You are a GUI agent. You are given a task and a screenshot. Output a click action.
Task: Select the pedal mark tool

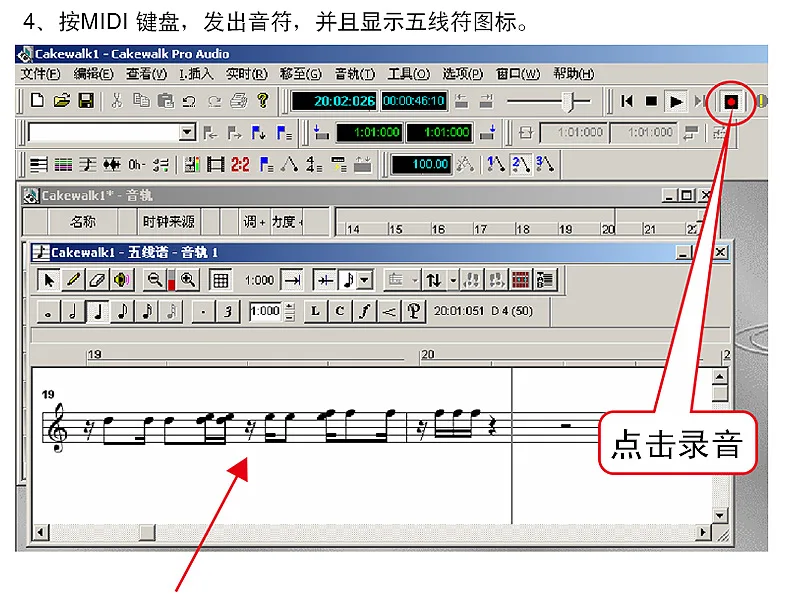(413, 311)
